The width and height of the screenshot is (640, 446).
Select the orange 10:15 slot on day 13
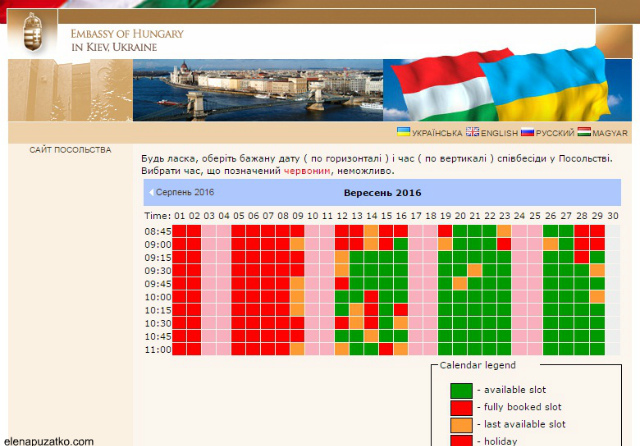coord(356,310)
